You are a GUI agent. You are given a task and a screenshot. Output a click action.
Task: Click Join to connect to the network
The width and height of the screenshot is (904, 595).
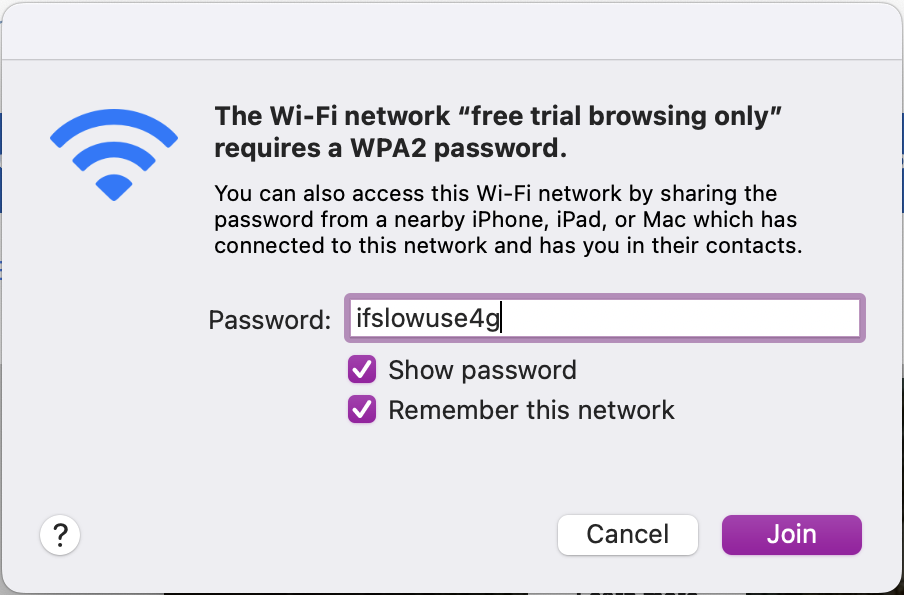[791, 535]
